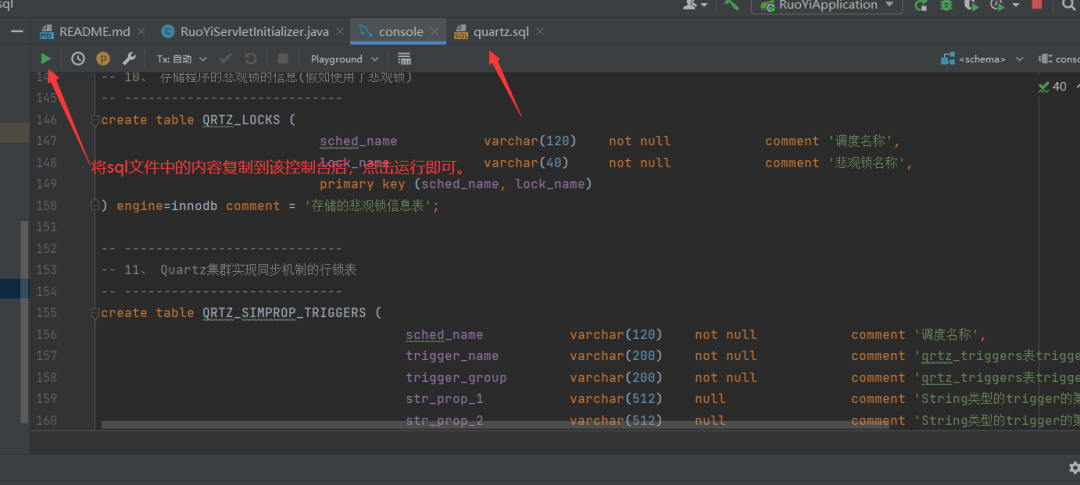Click varchar(512) on line 159
The width and height of the screenshot is (1080, 485).
(x=616, y=399)
